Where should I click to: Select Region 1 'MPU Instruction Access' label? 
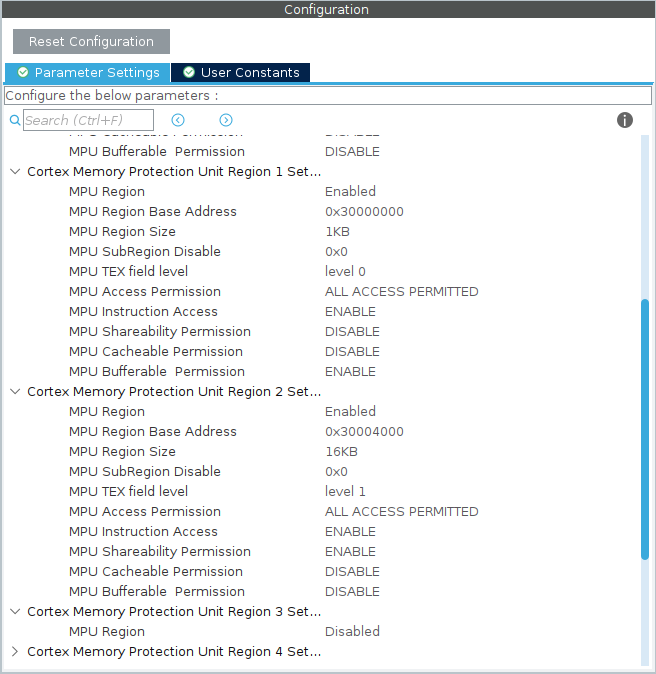pyautogui.click(x=143, y=312)
